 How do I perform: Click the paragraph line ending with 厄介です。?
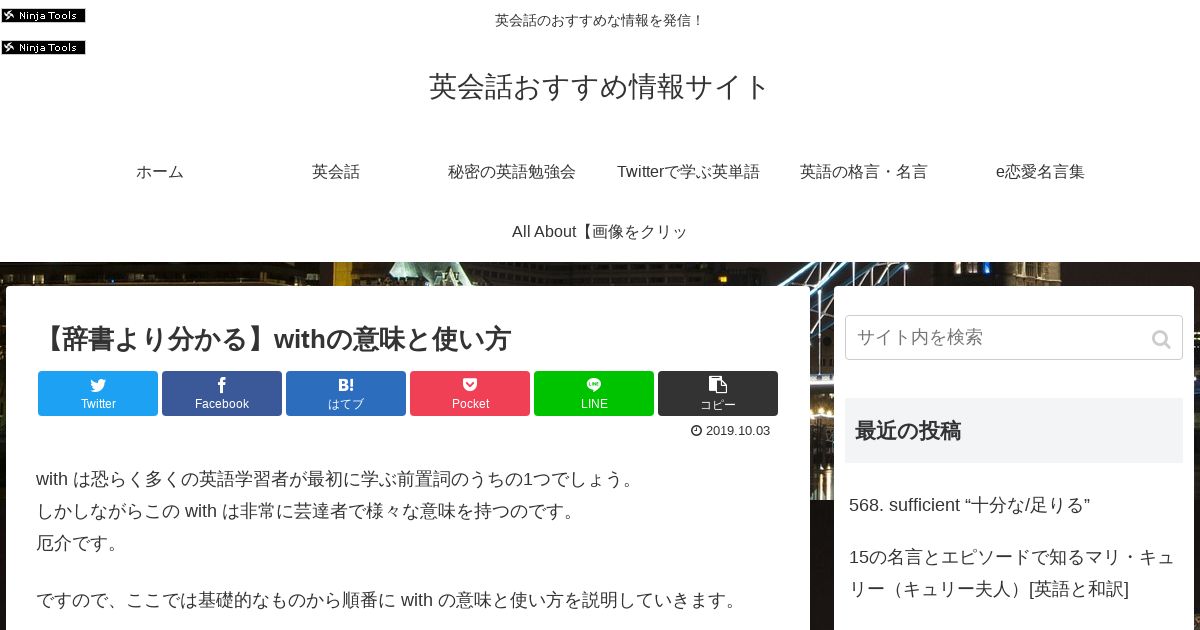click(78, 543)
